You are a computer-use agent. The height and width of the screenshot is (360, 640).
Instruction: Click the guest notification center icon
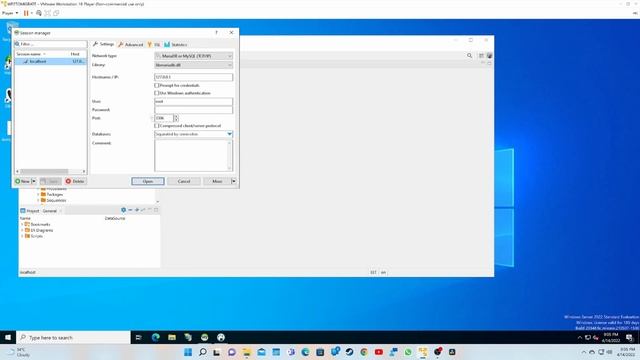629,338
